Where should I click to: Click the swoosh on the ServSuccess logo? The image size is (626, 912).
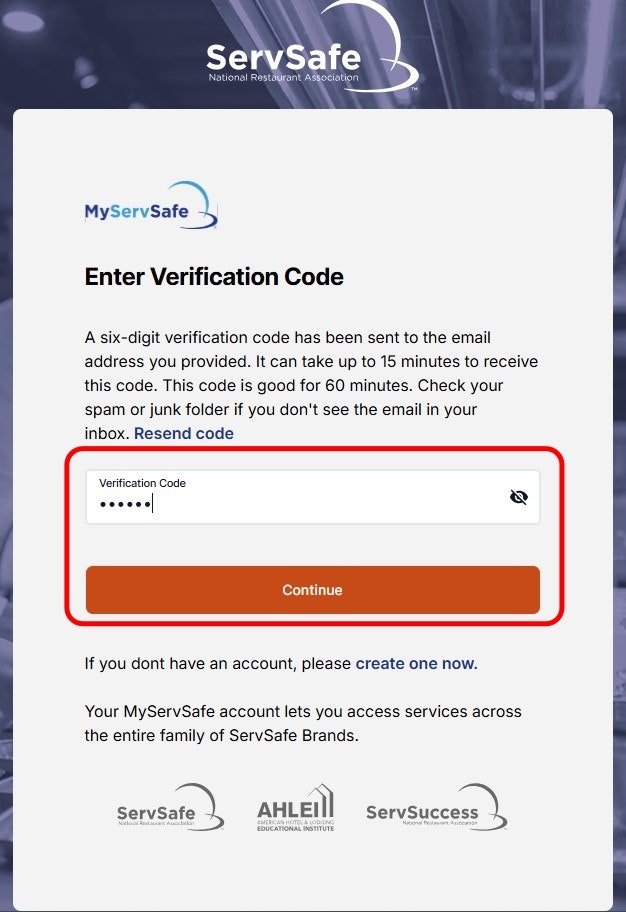pos(490,802)
